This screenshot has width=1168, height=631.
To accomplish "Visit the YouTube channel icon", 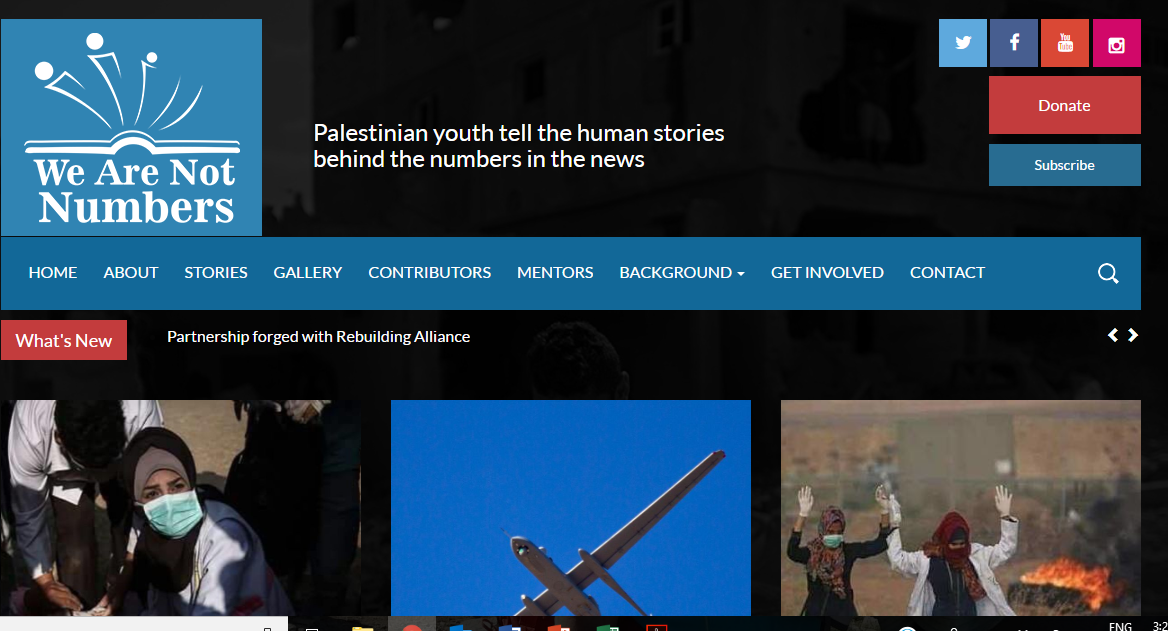I will (x=1065, y=43).
